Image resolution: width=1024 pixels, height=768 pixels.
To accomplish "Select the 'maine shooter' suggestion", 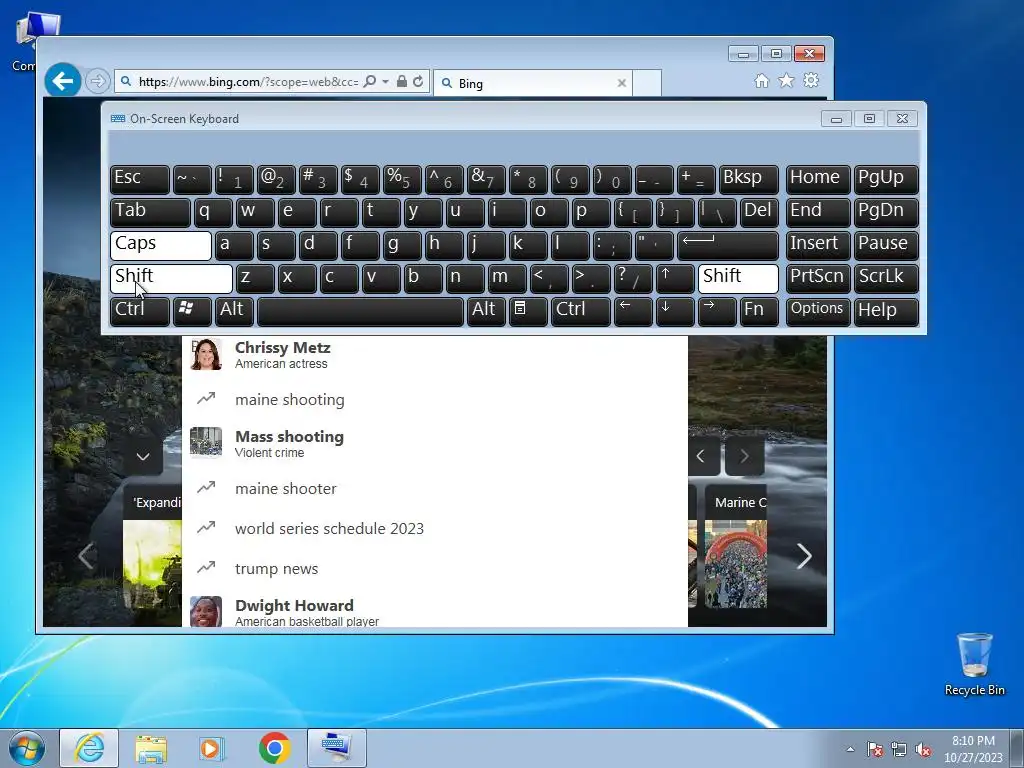I will [x=435, y=488].
